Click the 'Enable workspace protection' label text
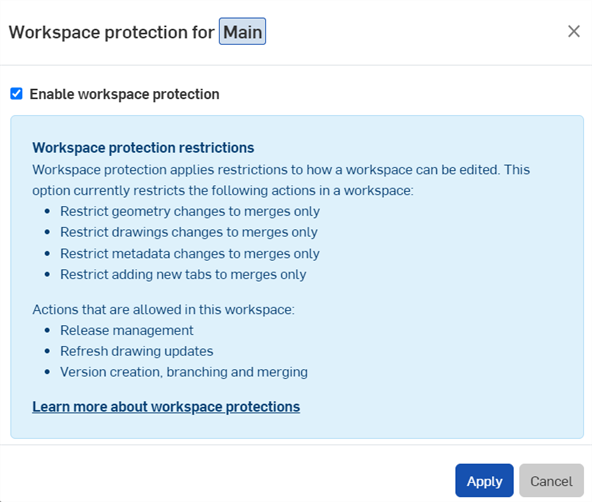Image resolution: width=592 pixels, height=502 pixels. point(124,94)
